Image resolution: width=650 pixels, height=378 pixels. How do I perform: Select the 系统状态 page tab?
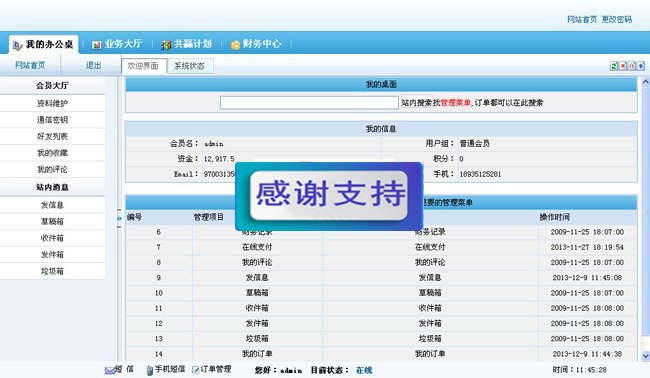[190, 66]
